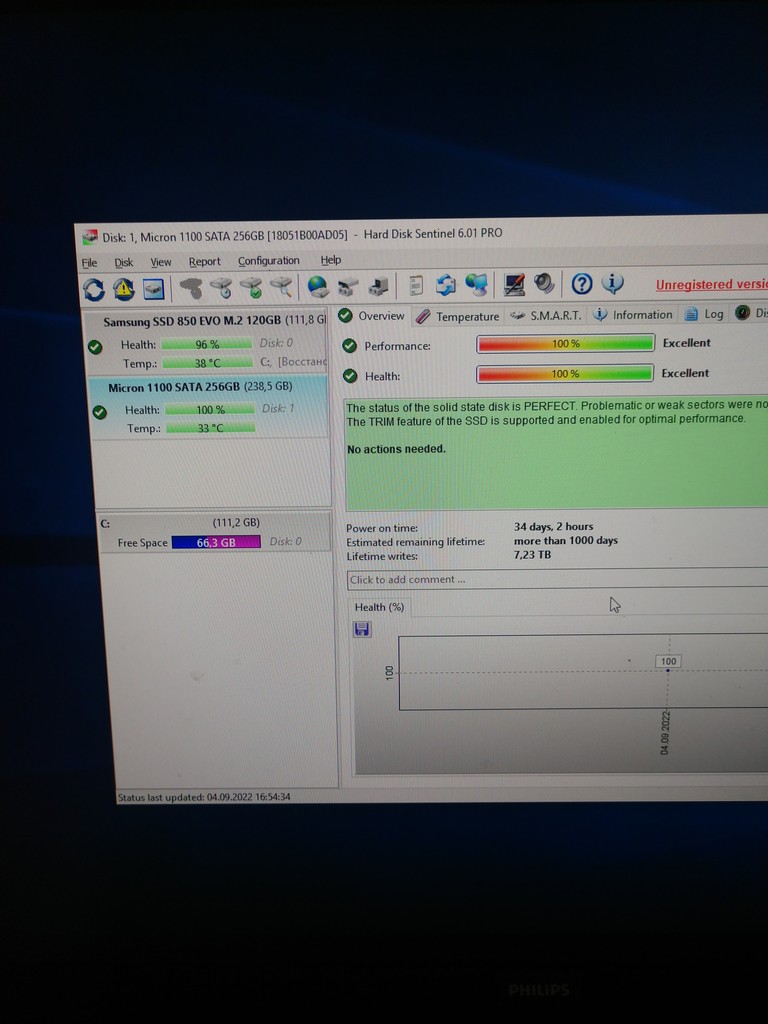This screenshot has width=768, height=1024.
Task: Switch to the Overview tab
Action: coord(372,316)
